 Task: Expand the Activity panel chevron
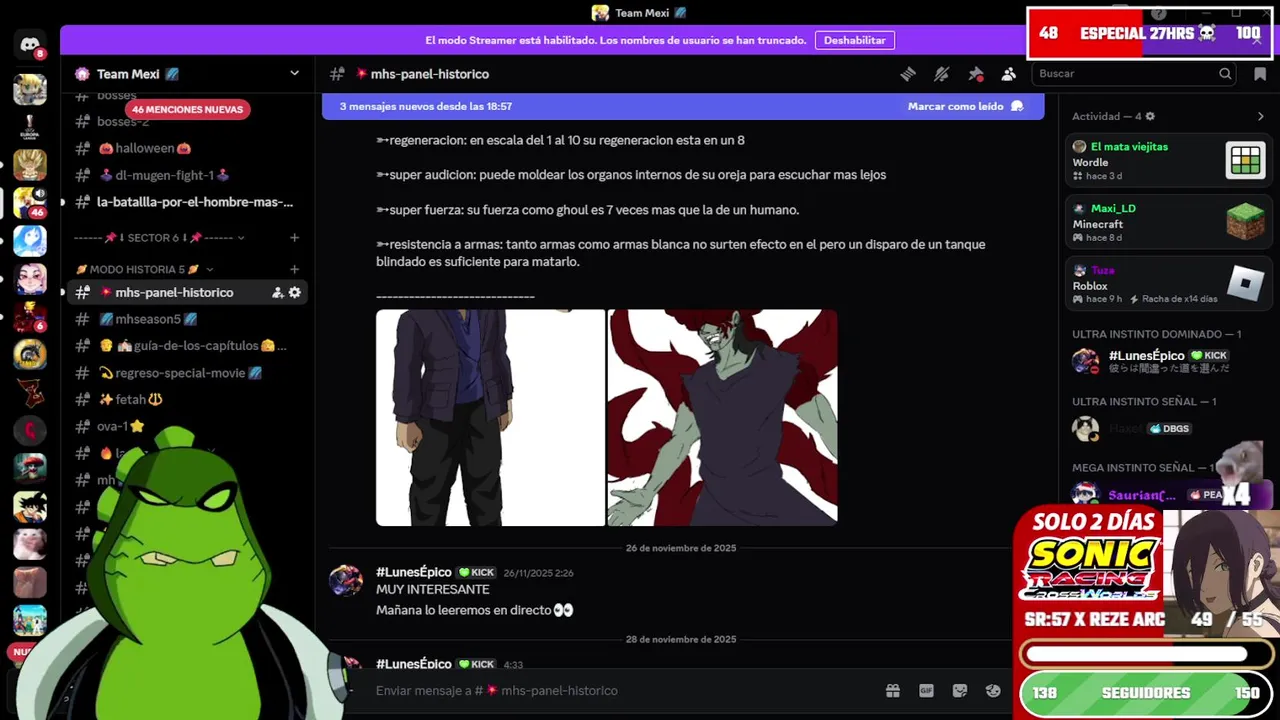point(1260,116)
